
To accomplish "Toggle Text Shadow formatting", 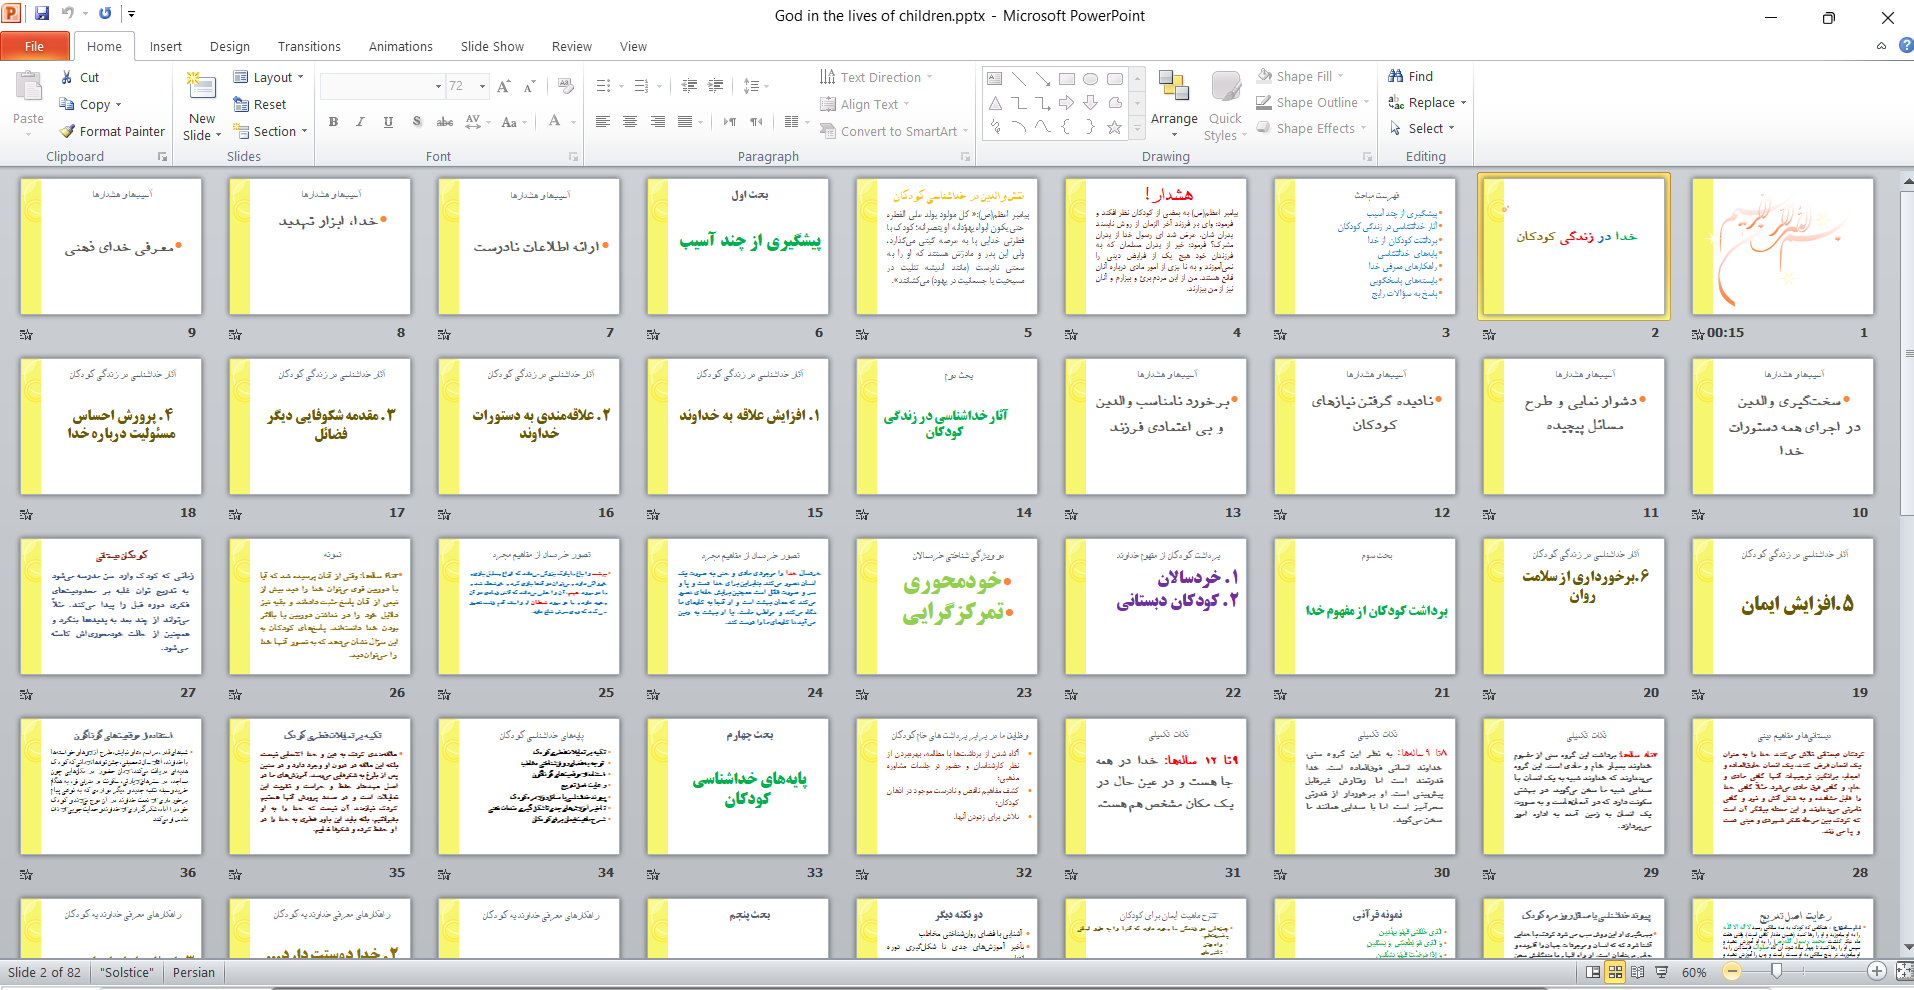I will 416,122.
